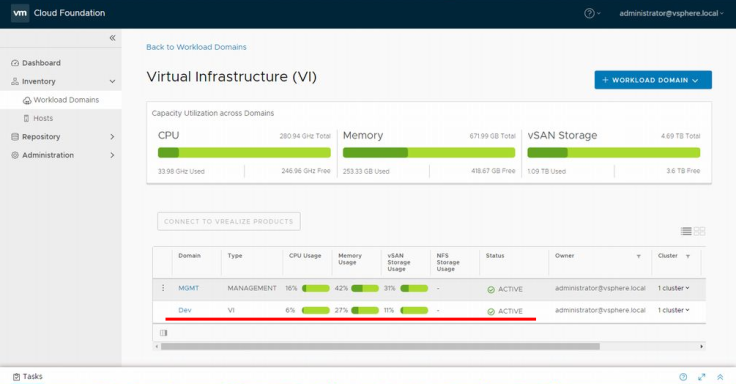Image resolution: width=736 pixels, height=384 pixels.
Task: Click Cluster column filter icon
Action: [x=688, y=256]
